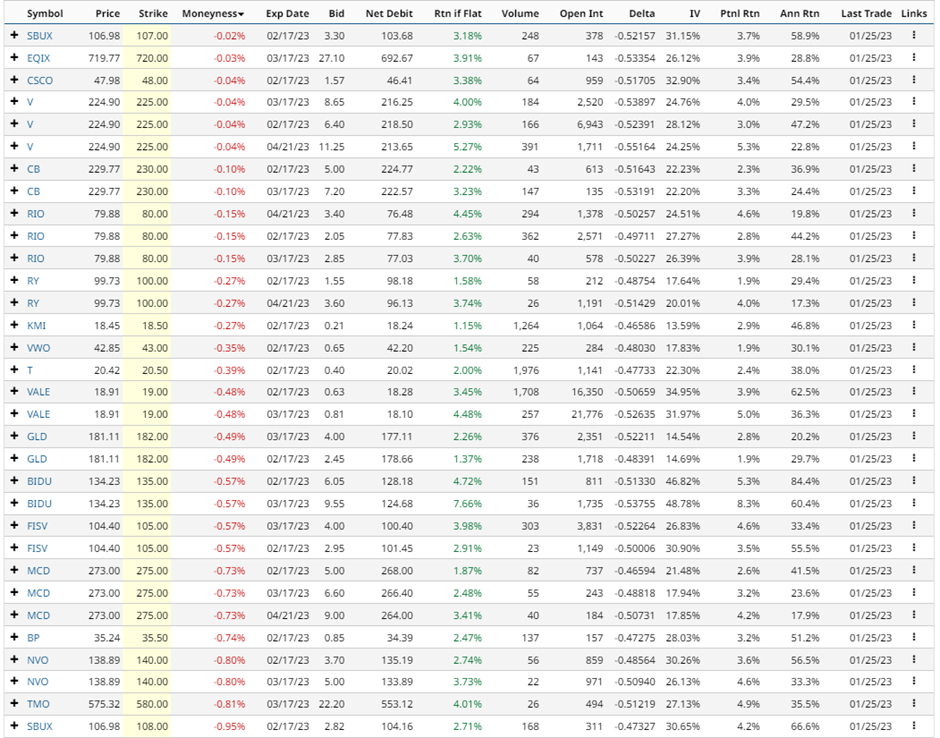Select the 84.4% annual return value
The width and height of the screenshot is (940, 738).
(x=805, y=481)
